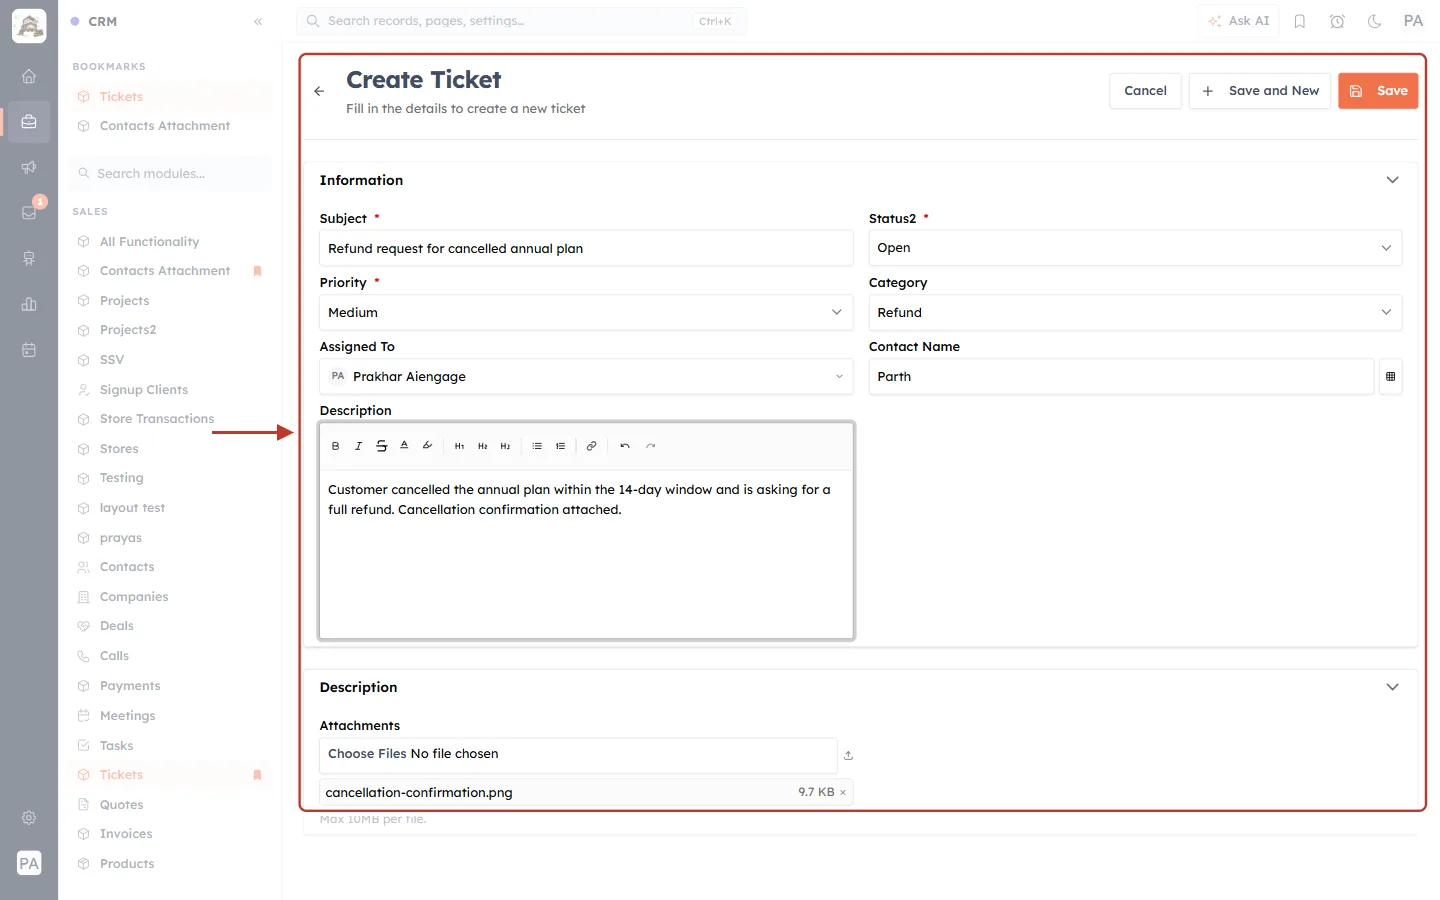Open Deals in the sidebar menu
This screenshot has width=1440, height=900.
coord(117,626)
